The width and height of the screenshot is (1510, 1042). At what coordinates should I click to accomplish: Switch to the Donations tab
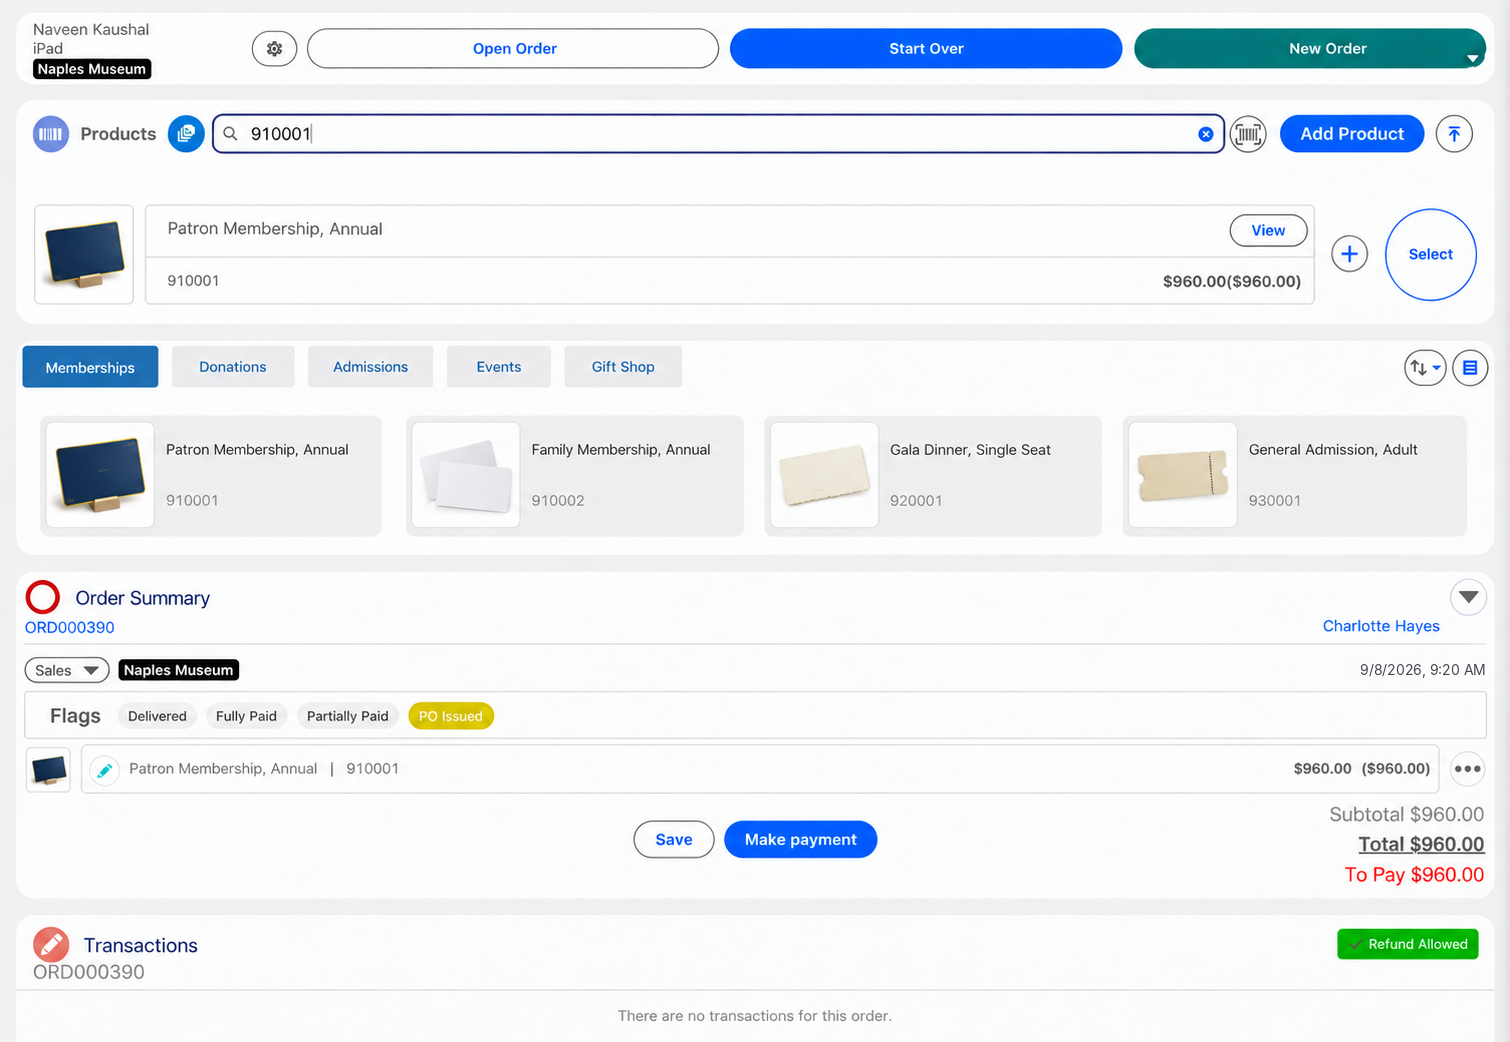click(x=233, y=367)
